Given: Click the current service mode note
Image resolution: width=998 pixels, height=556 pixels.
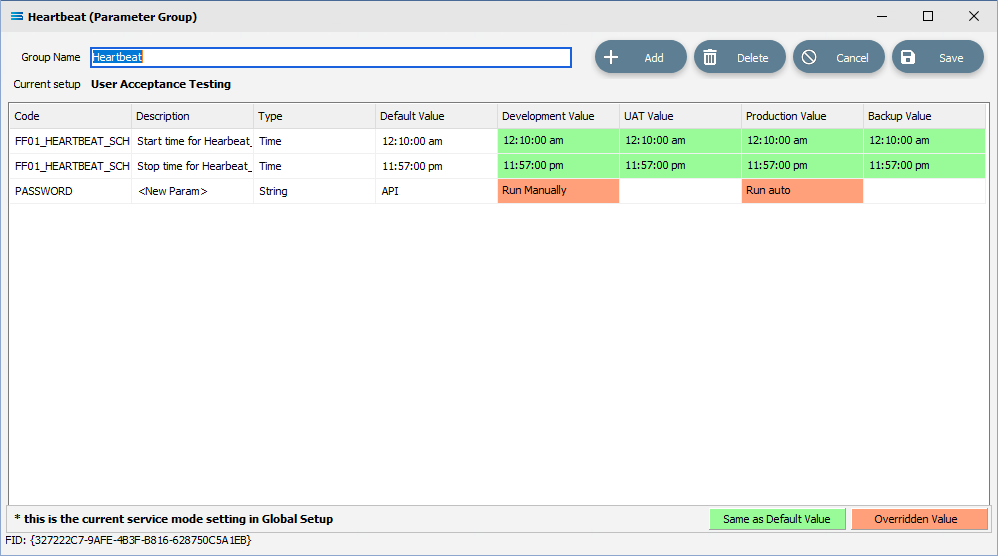Looking at the screenshot, I should (174, 519).
